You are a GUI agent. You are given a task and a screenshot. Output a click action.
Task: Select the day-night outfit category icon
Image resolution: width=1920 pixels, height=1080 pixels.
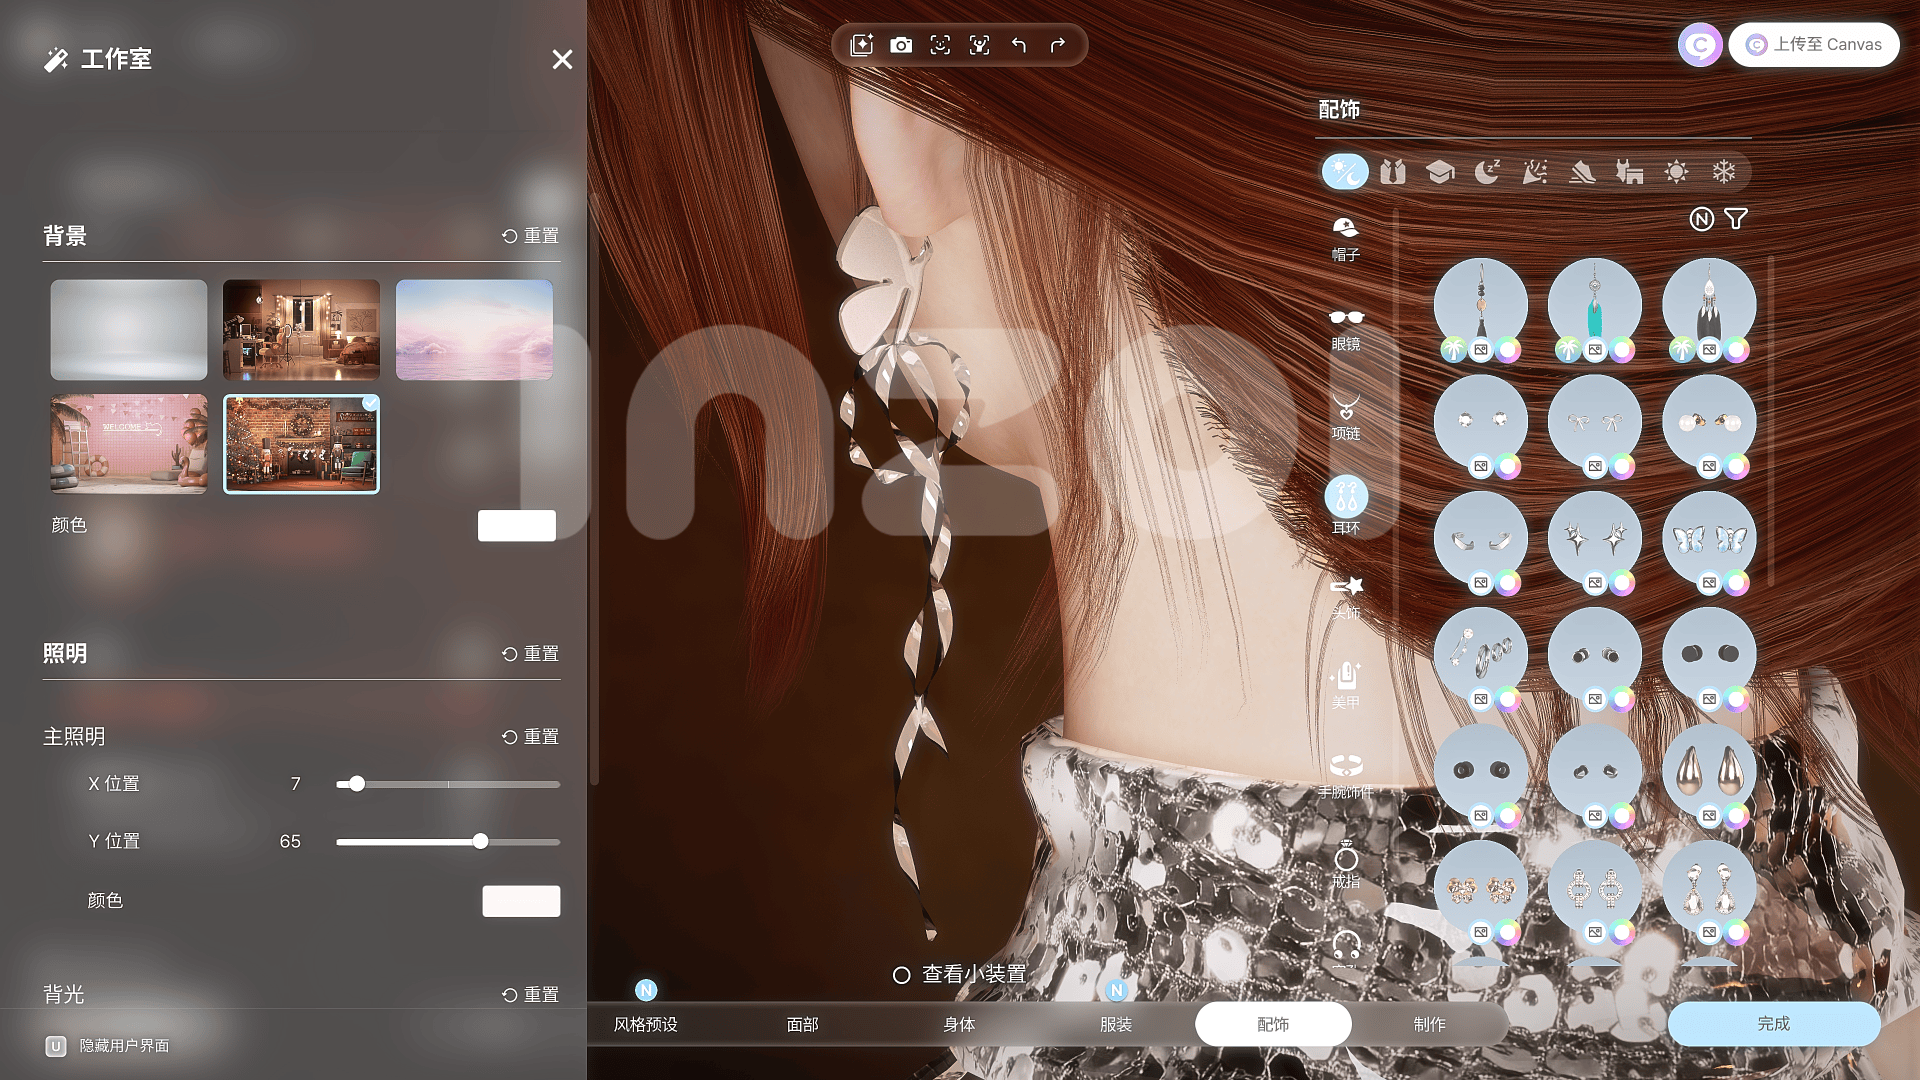click(1345, 172)
